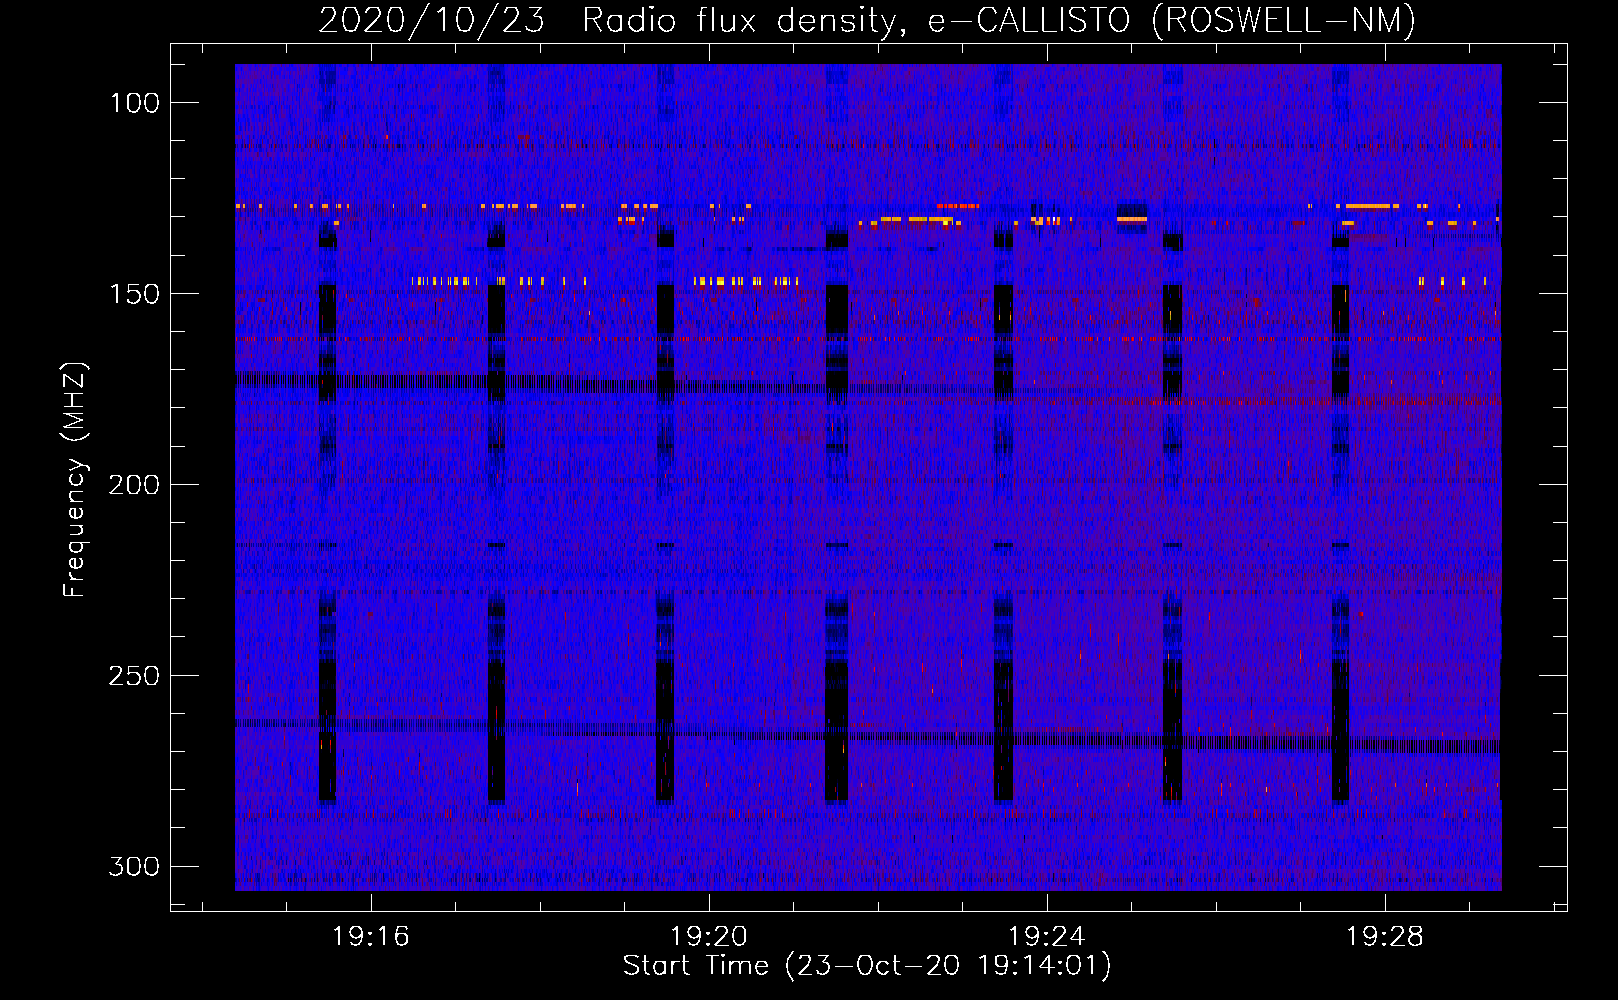Click the 300 frequency tick label
Screen dimensions: 1618x1000
click(x=134, y=866)
